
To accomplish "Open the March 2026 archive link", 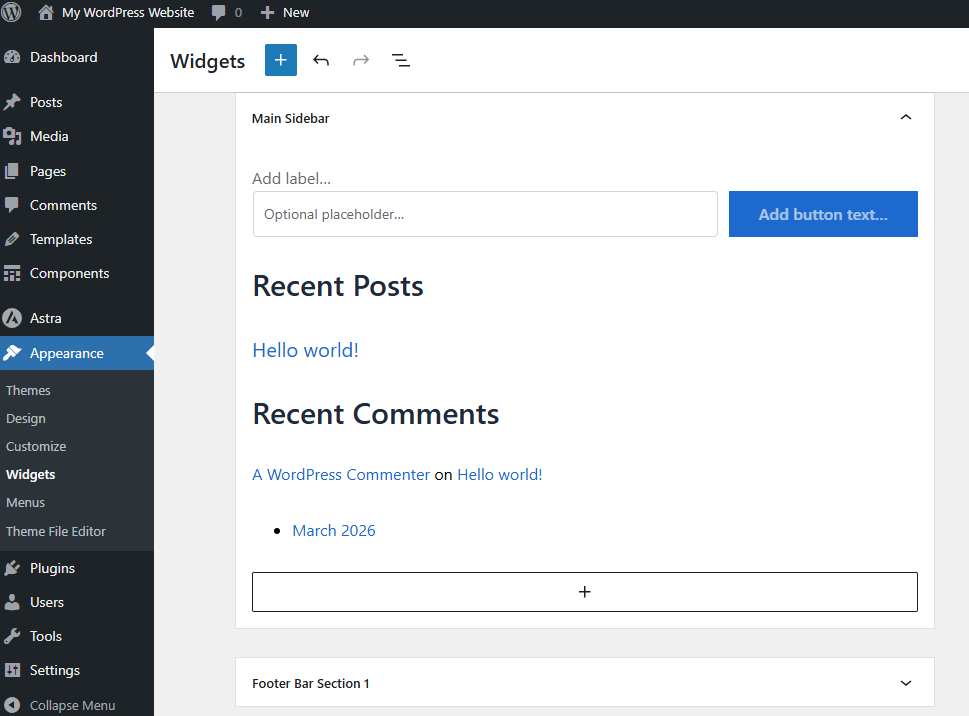I will pyautogui.click(x=334, y=530).
